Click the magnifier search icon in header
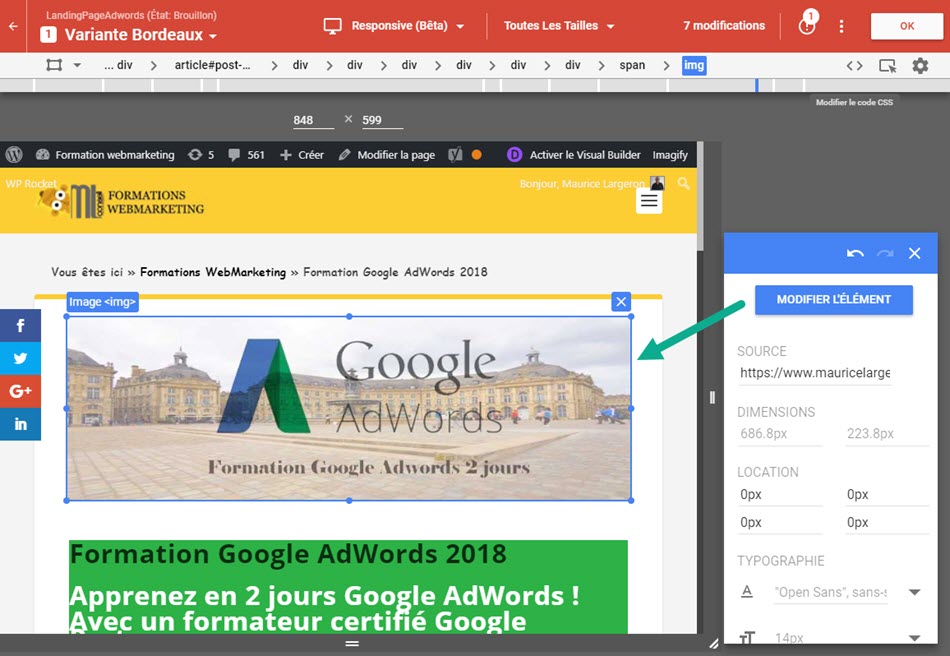Screen dimensions: 950x656 pyautogui.click(x=683, y=183)
